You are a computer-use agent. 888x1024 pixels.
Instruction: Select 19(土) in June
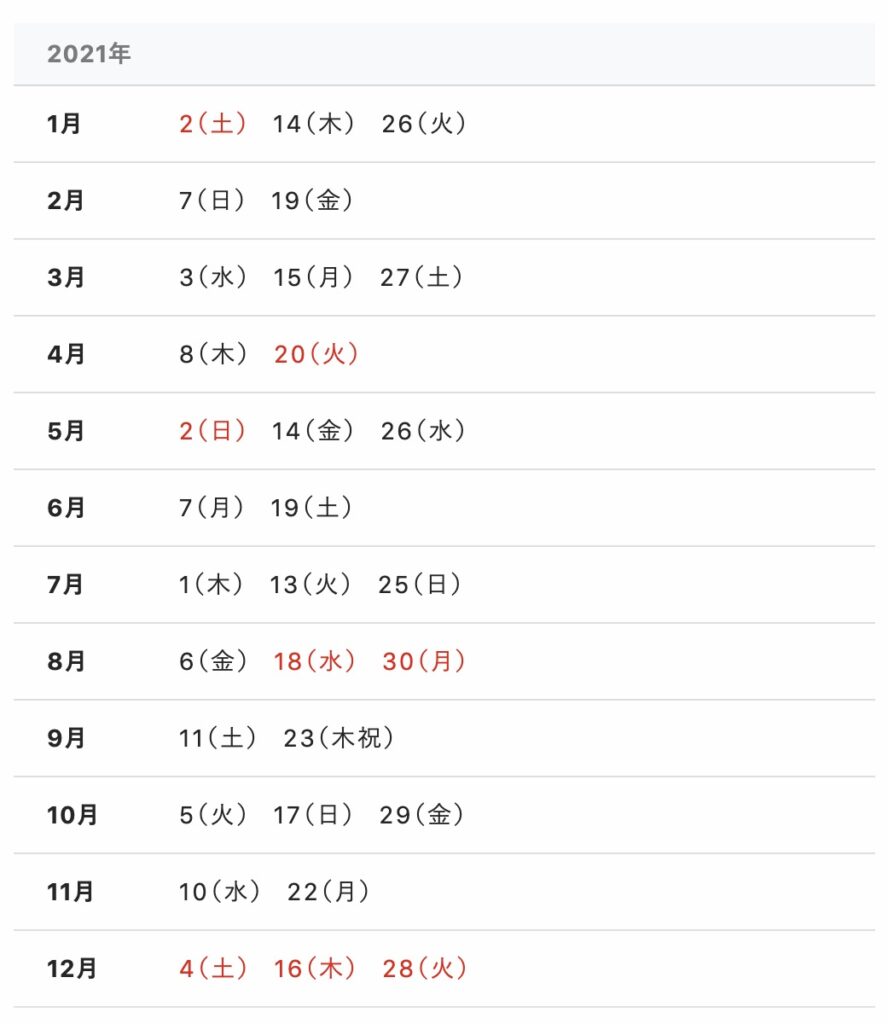[311, 507]
